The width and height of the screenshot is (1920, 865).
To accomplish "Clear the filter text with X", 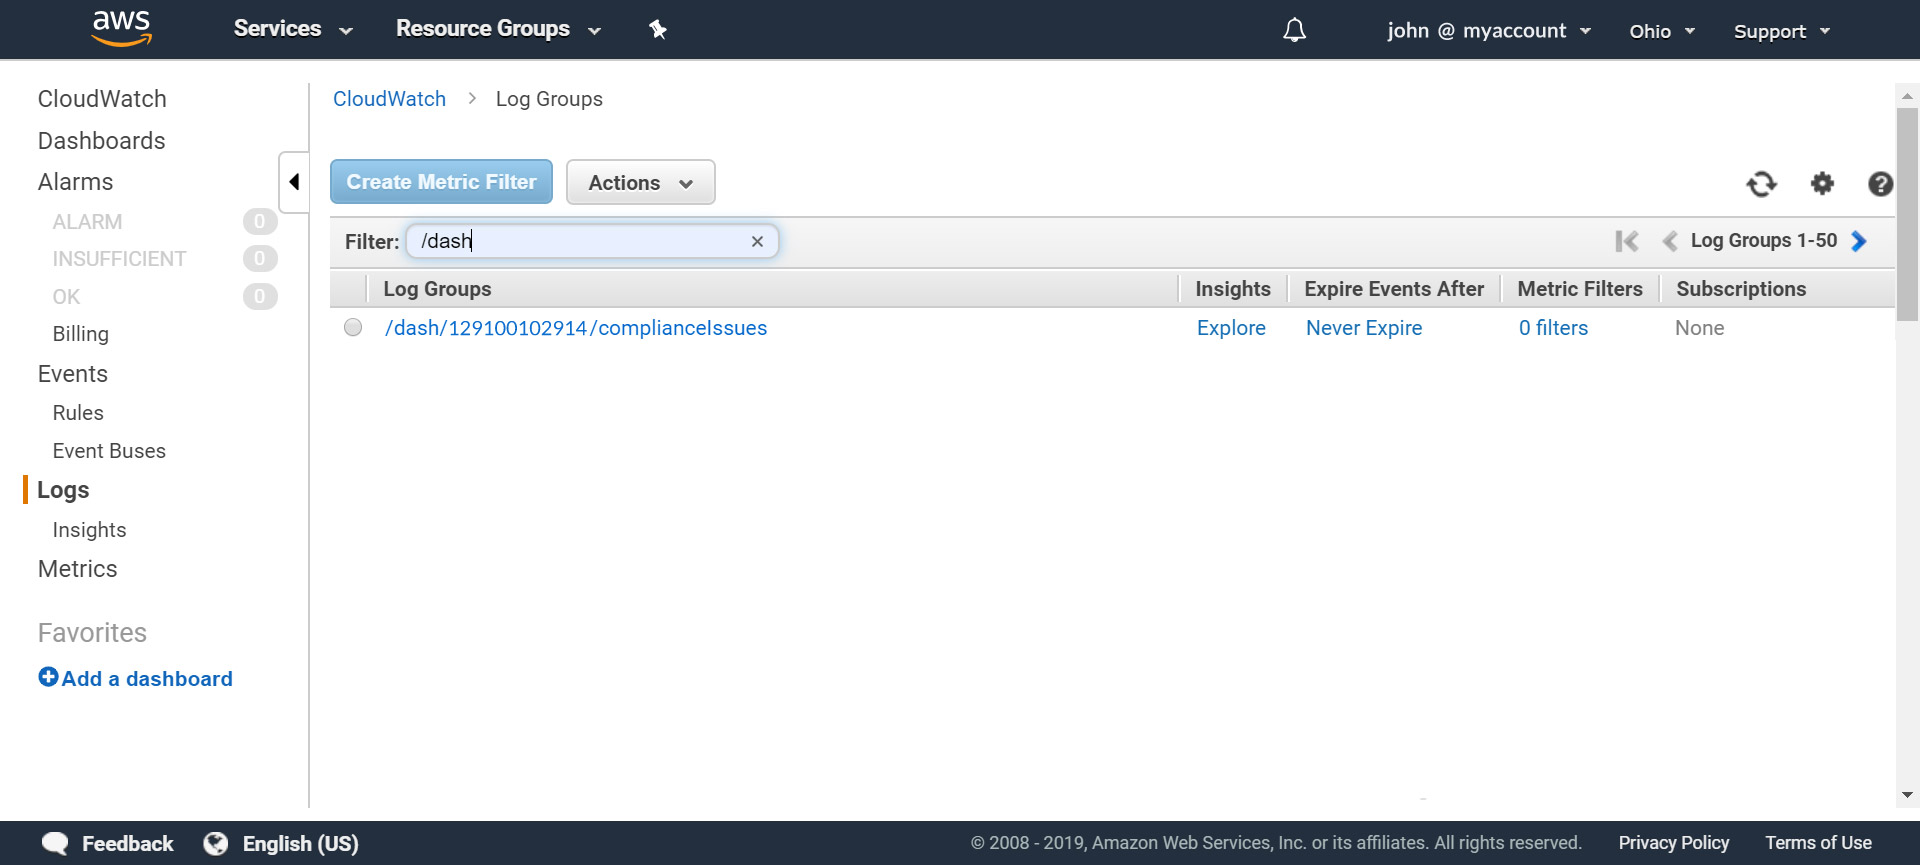I will [x=757, y=241].
